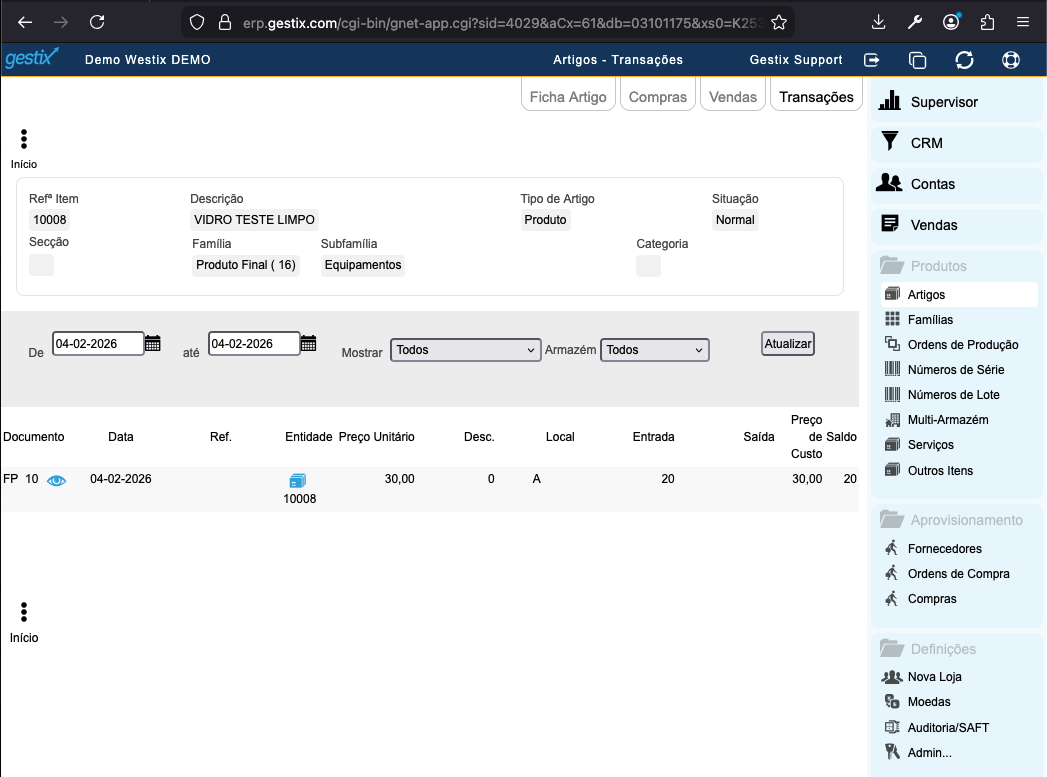Click the De start date field
1047x777 pixels.
click(x=97, y=344)
